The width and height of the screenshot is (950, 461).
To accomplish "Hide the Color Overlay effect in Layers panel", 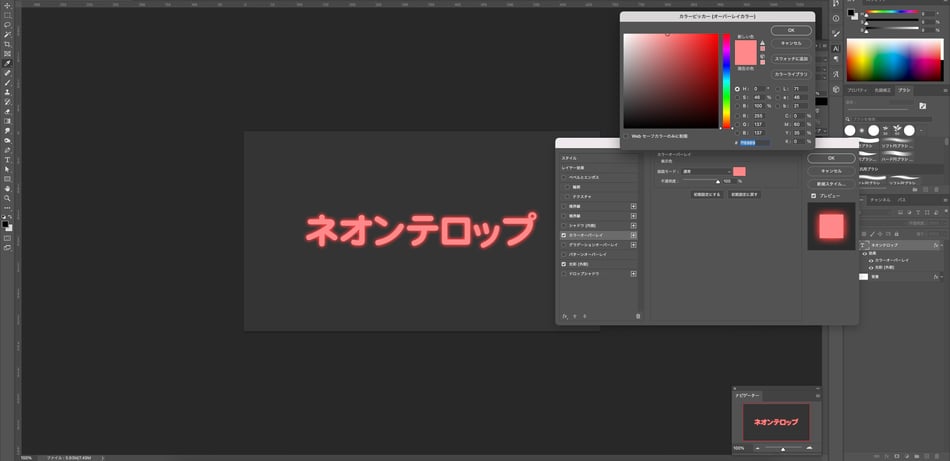I will (x=870, y=260).
